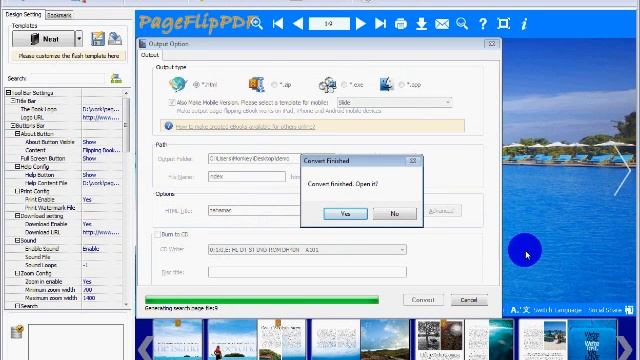Open the search magnifier in toolbar
This screenshot has height=360, width=640.
click(x=462, y=24)
